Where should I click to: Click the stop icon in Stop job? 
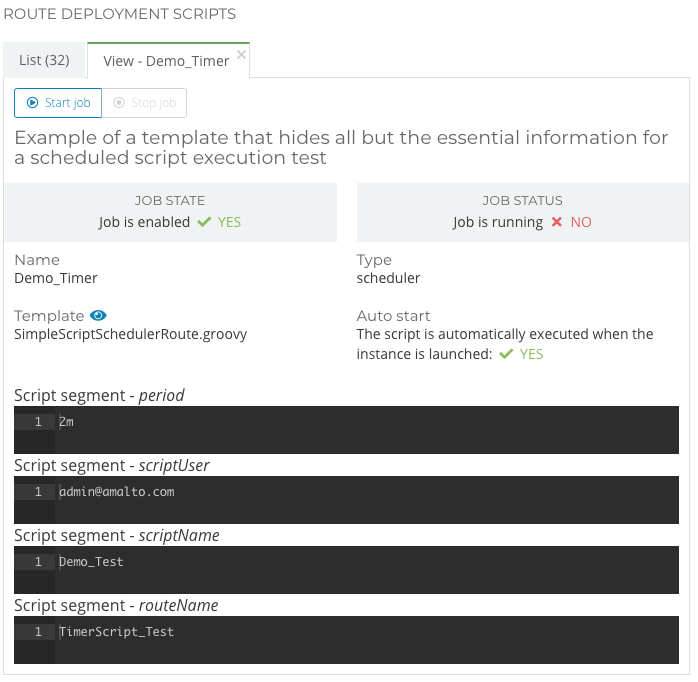pyautogui.click(x=119, y=103)
